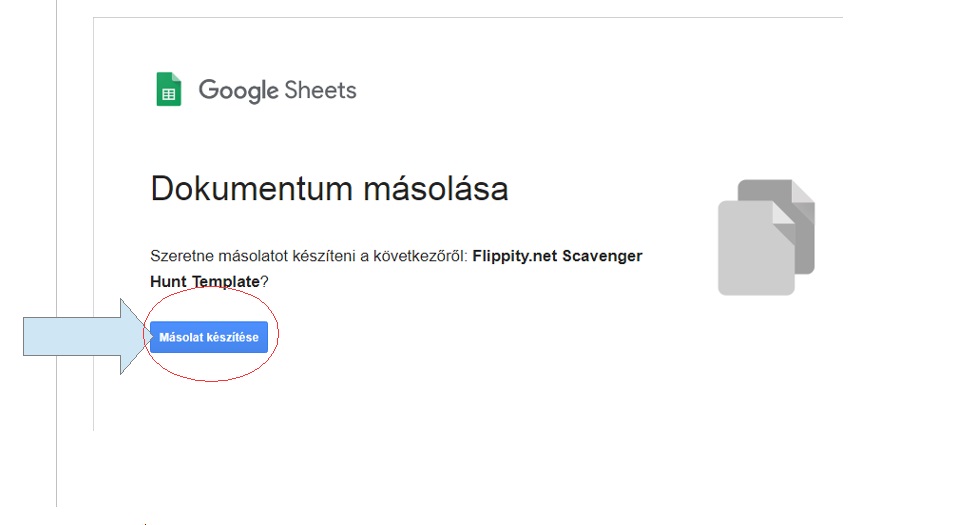The height and width of the screenshot is (525, 971).
Task: Click the word Google in the logo
Action: pyautogui.click(x=238, y=90)
